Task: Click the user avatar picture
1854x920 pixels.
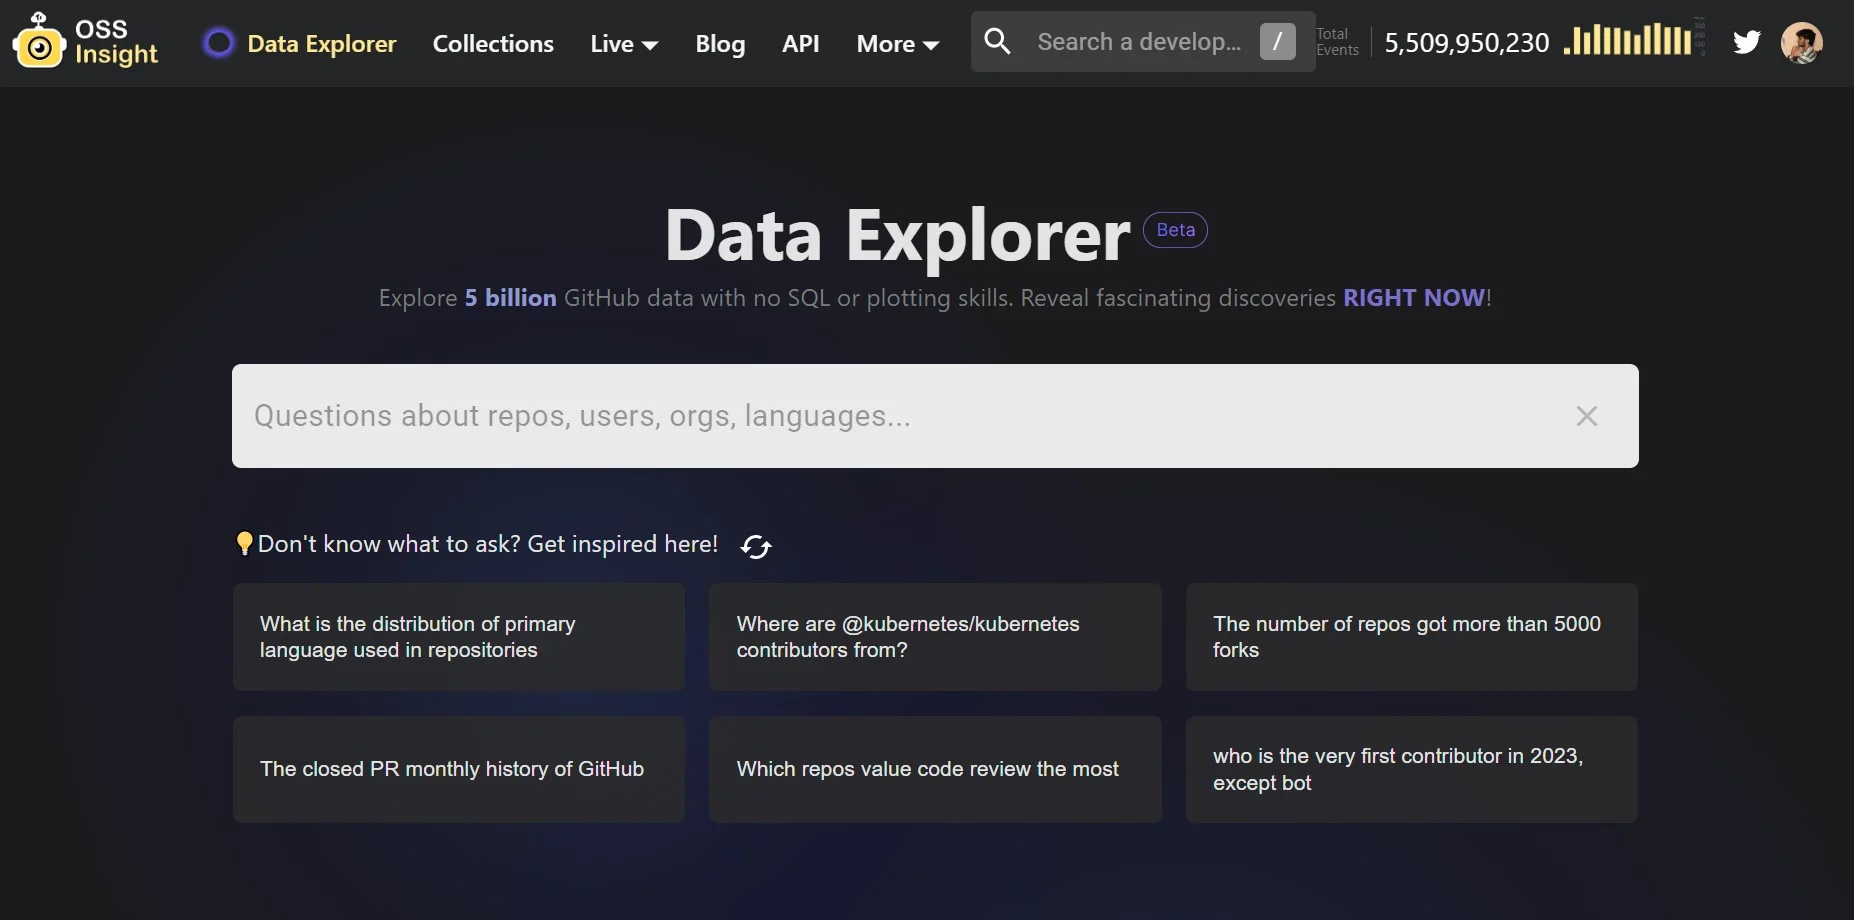Action: click(1804, 42)
